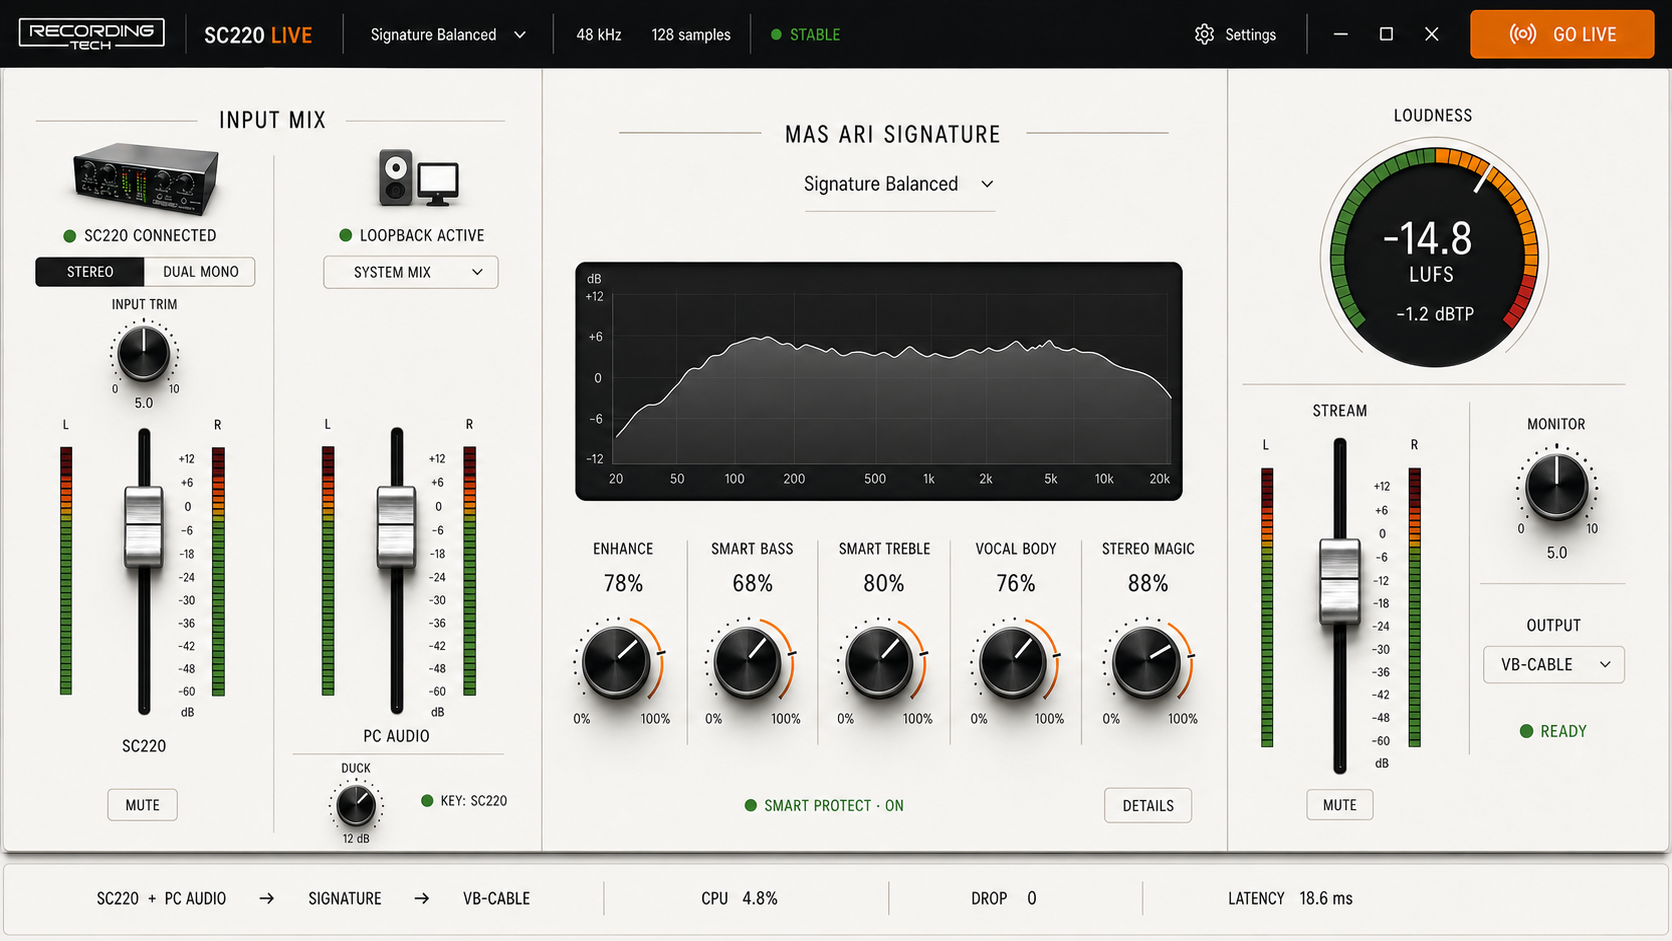
Task: Toggle Smart Protect On label
Action: (x=833, y=805)
